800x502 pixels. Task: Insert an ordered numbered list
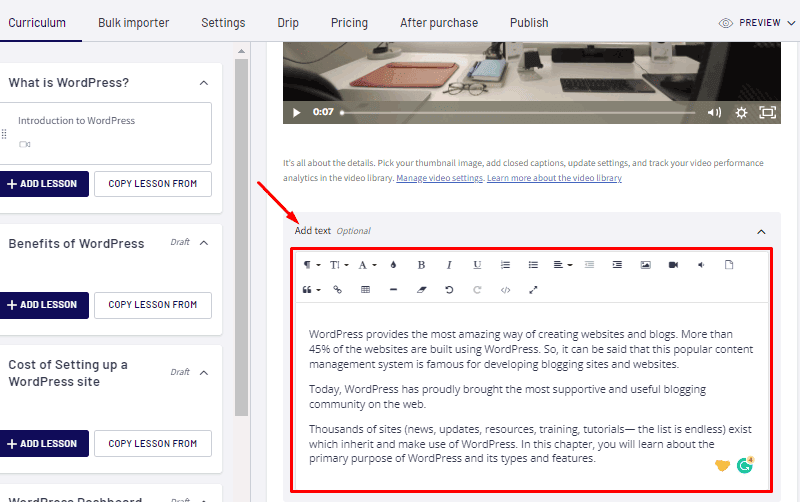coord(505,265)
